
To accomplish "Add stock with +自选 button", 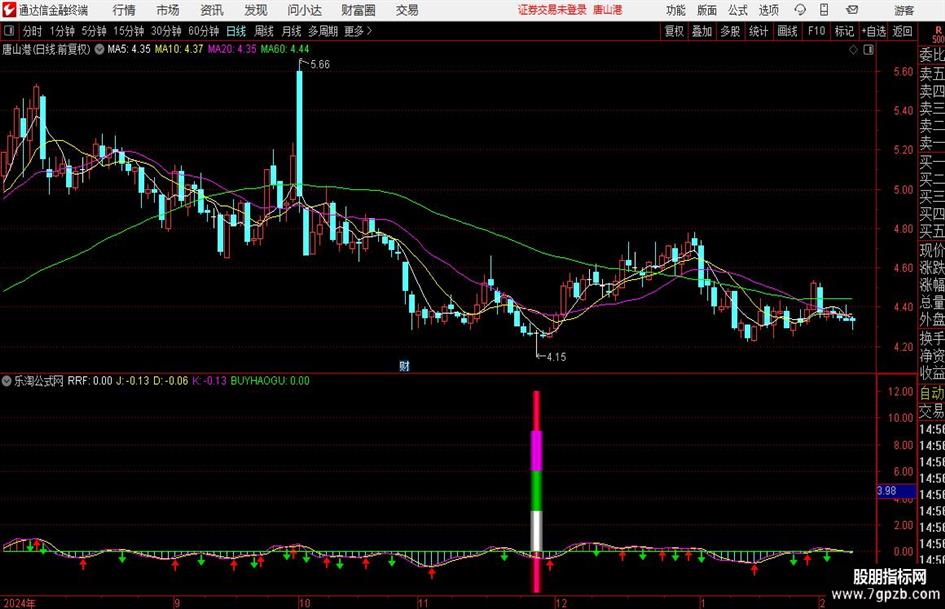I will coord(874,31).
